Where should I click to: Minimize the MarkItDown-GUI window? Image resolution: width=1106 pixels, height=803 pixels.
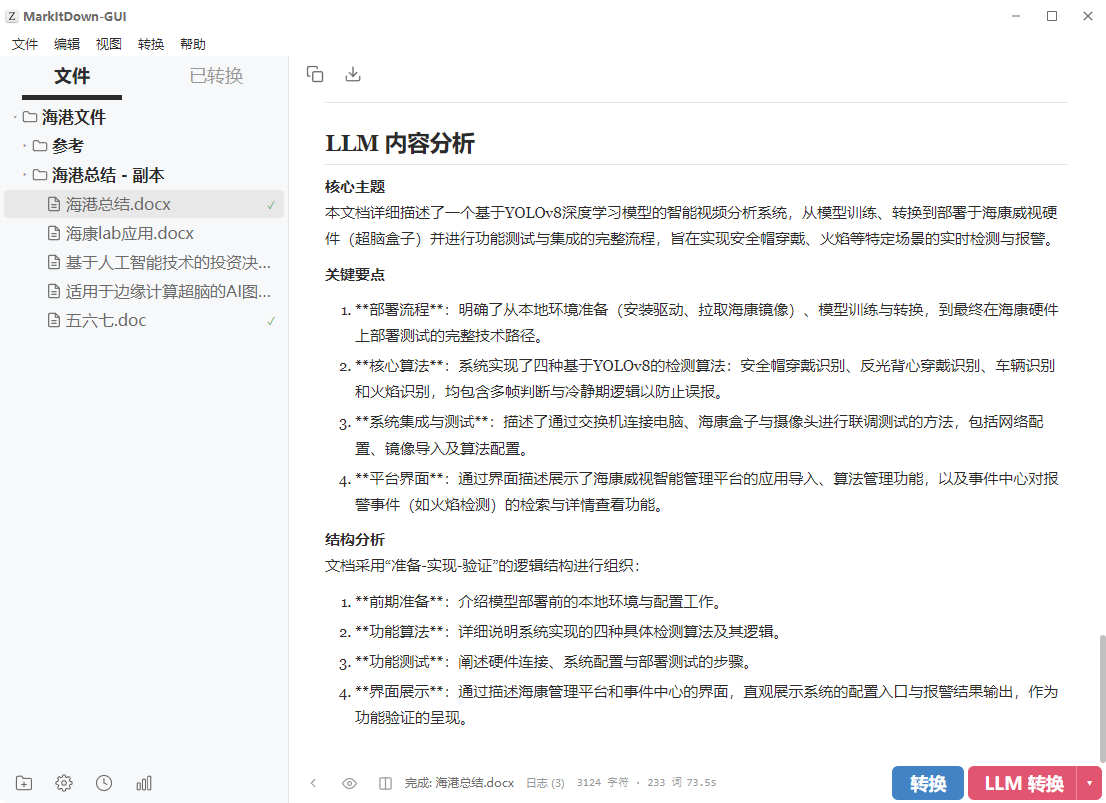point(1016,16)
